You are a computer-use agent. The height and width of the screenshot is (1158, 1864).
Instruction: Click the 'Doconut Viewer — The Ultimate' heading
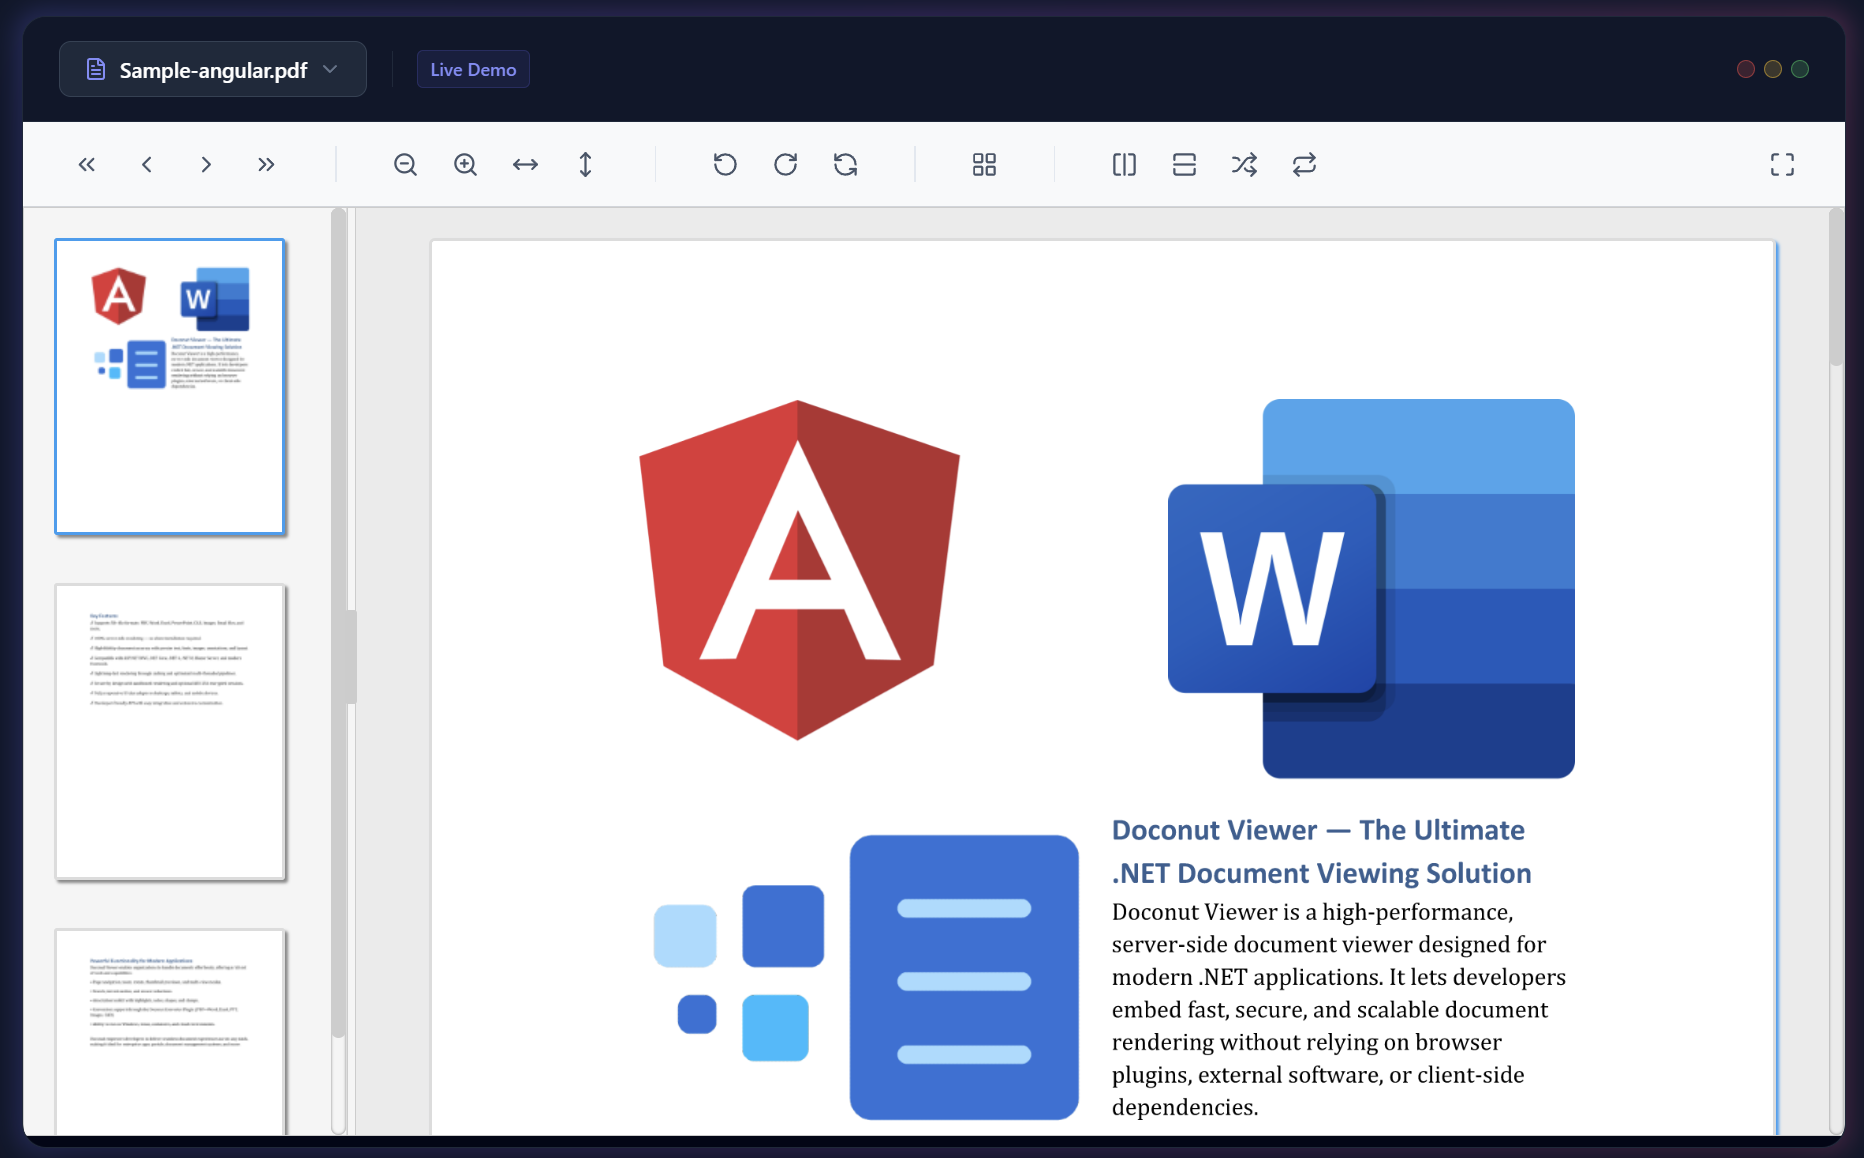click(x=1318, y=830)
